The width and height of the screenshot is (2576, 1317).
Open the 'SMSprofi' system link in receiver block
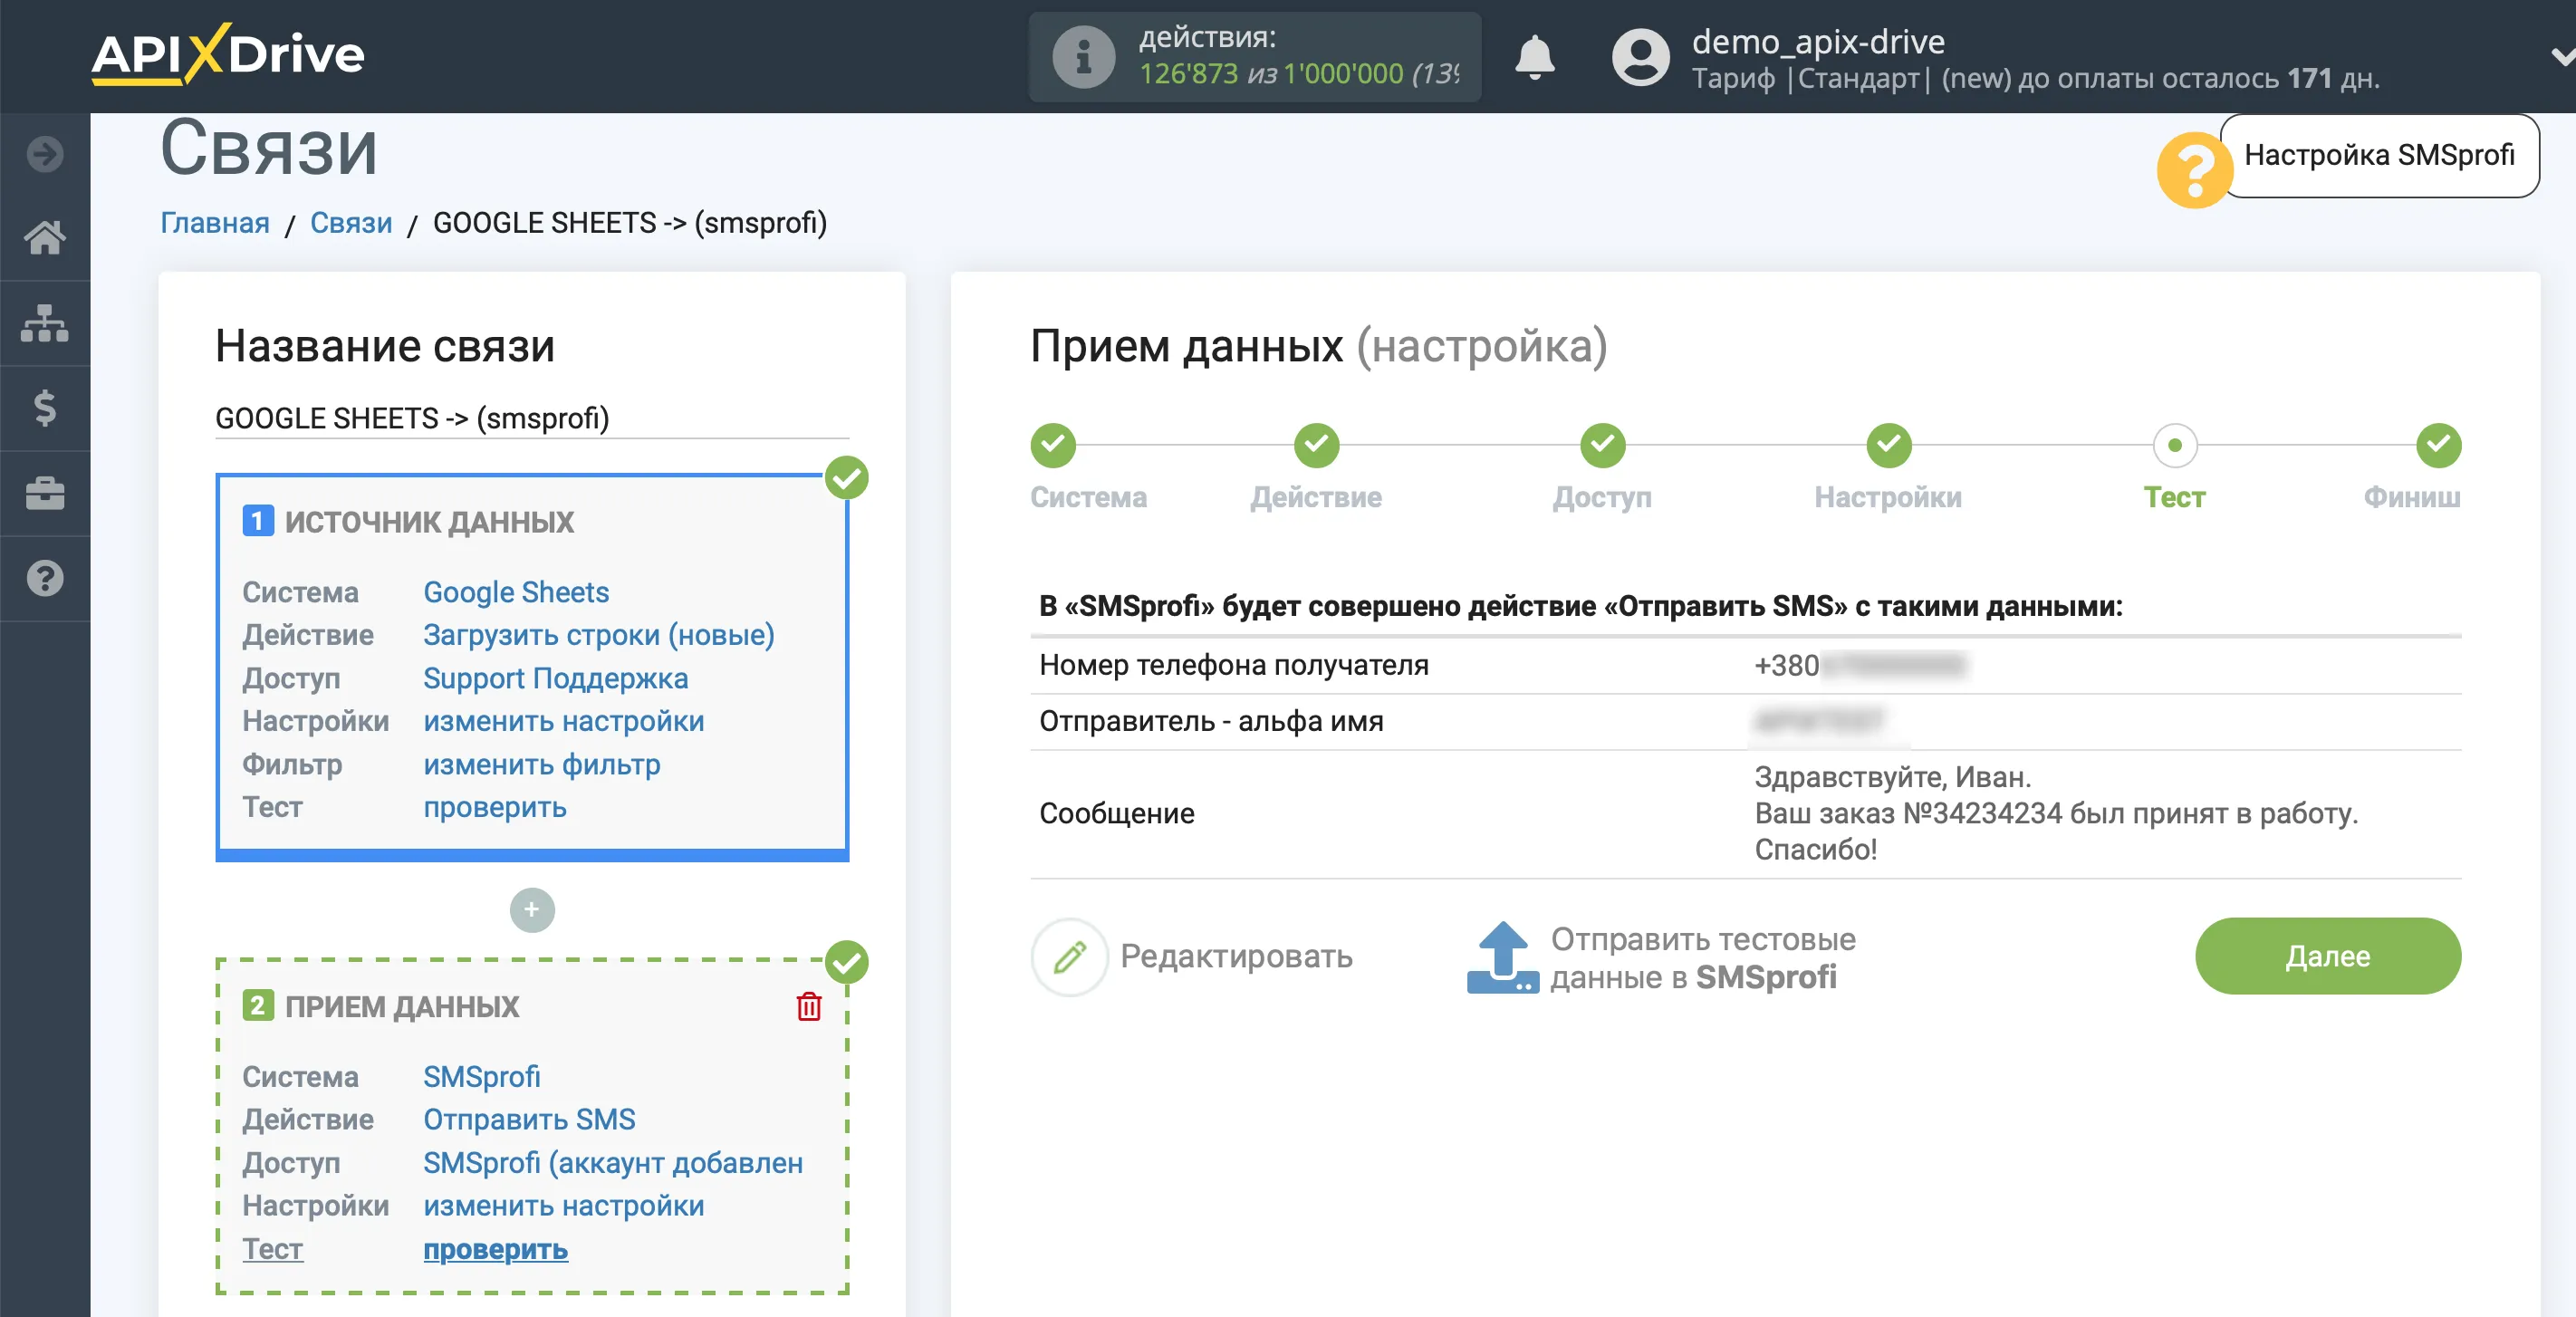click(x=481, y=1076)
